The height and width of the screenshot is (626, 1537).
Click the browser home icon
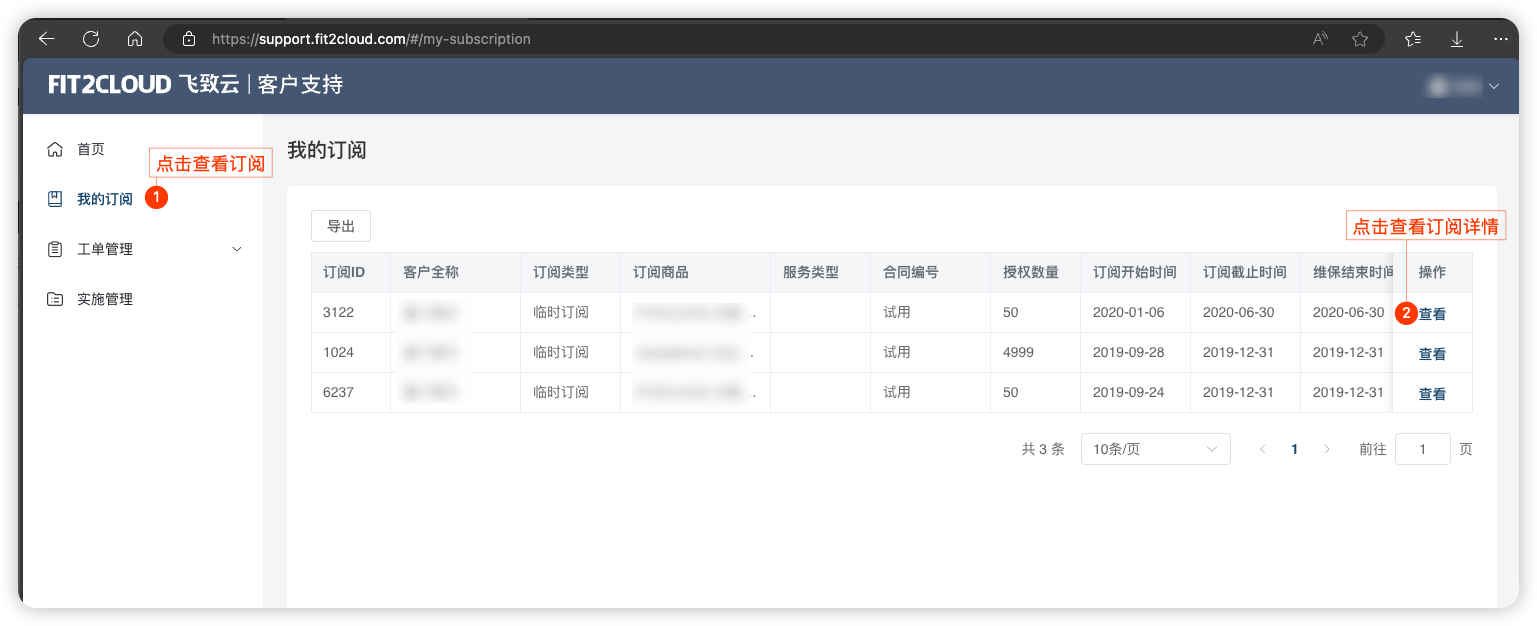coord(135,38)
